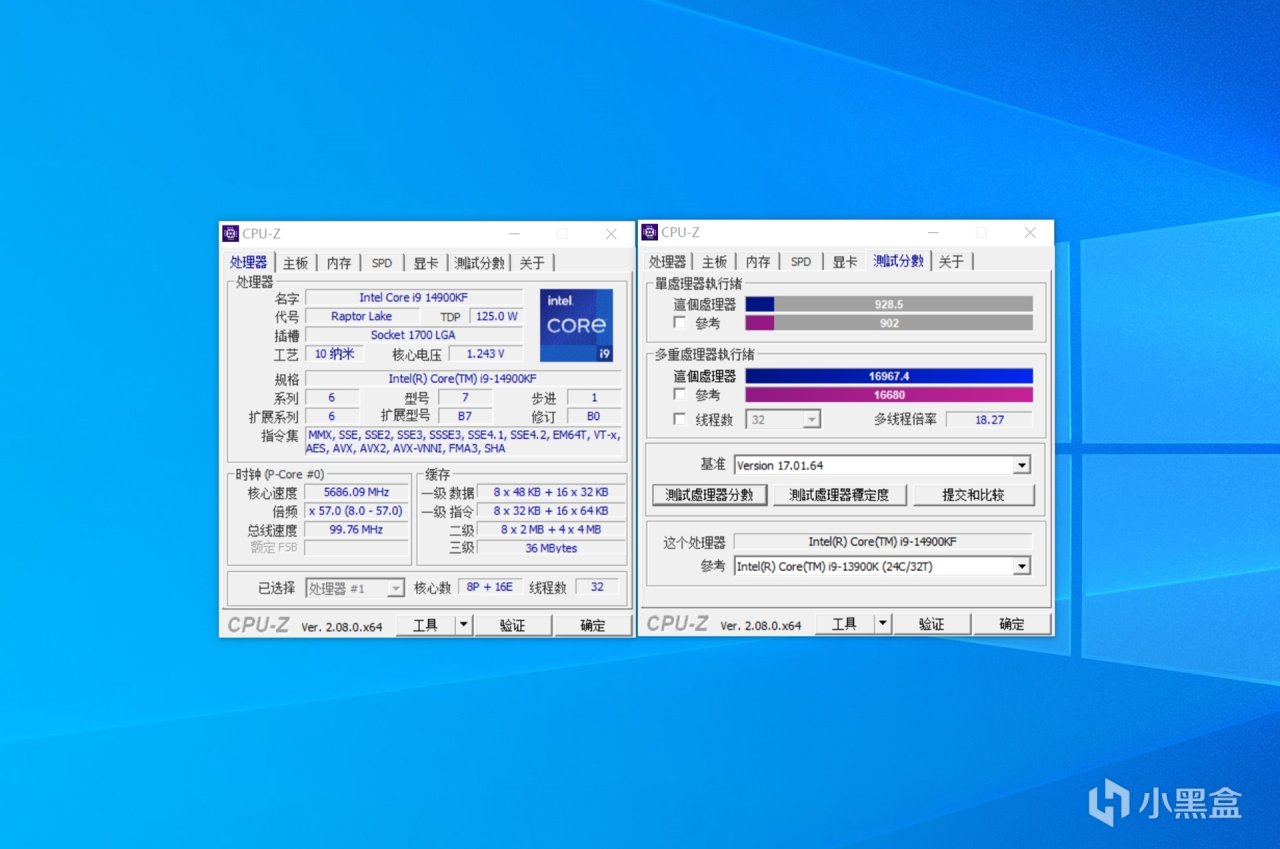Click the single-thread reference bar showing 902
Image resolution: width=1280 pixels, height=849 pixels.
click(889, 323)
